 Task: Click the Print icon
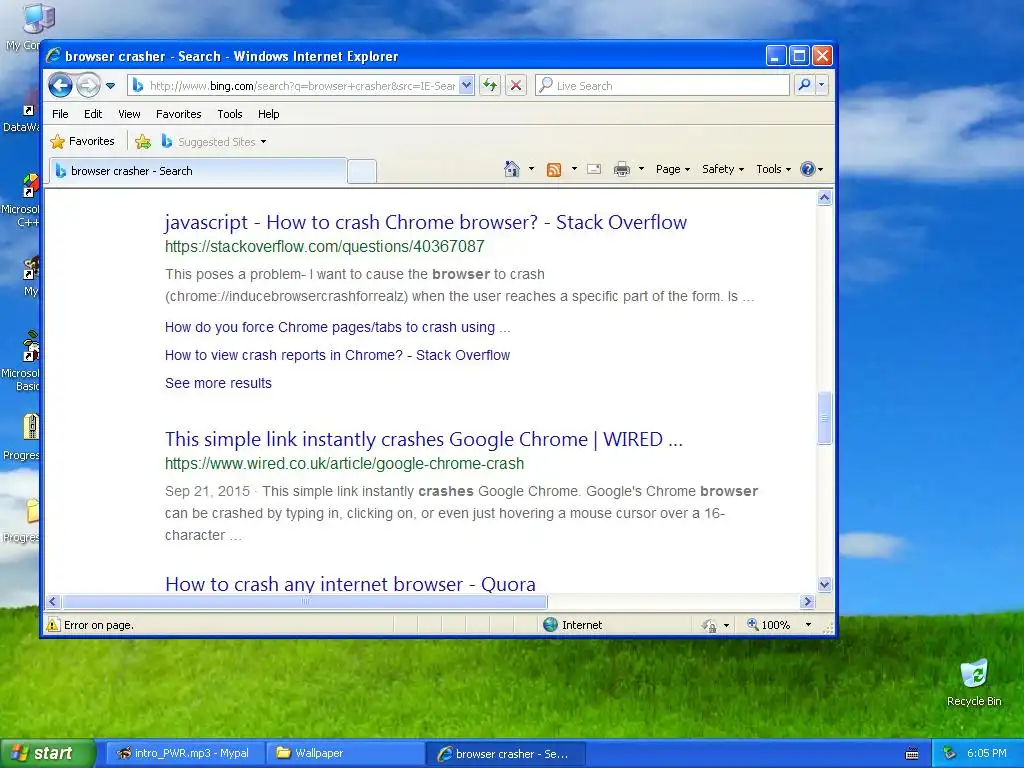(x=622, y=169)
